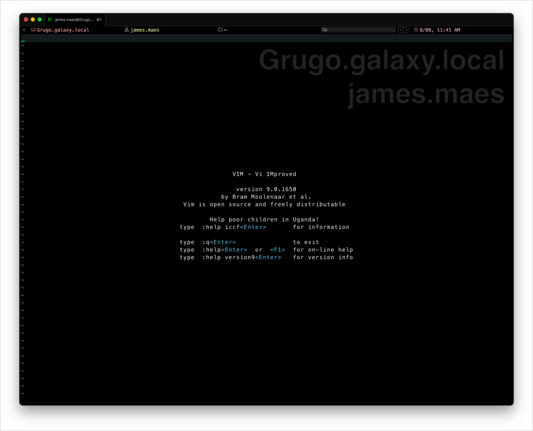This screenshot has width=533, height=431.
Task: Close the status bar with the X icon
Action: tap(24, 30)
